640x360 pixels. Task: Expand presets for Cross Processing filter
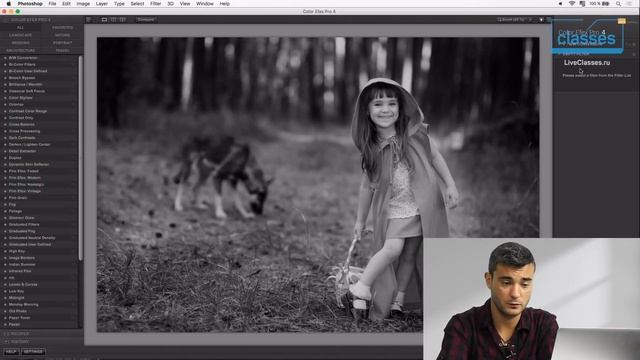pyautogui.click(x=5, y=131)
